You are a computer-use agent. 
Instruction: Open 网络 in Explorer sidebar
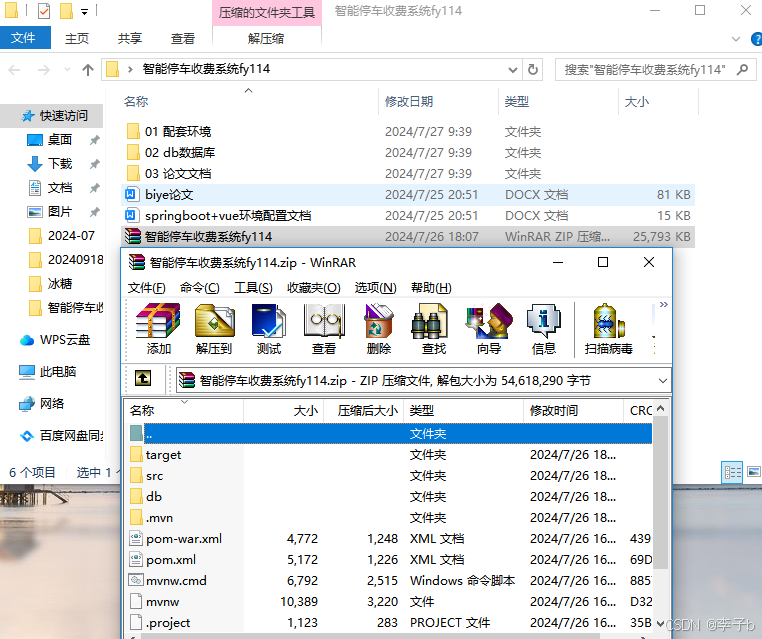[42, 403]
